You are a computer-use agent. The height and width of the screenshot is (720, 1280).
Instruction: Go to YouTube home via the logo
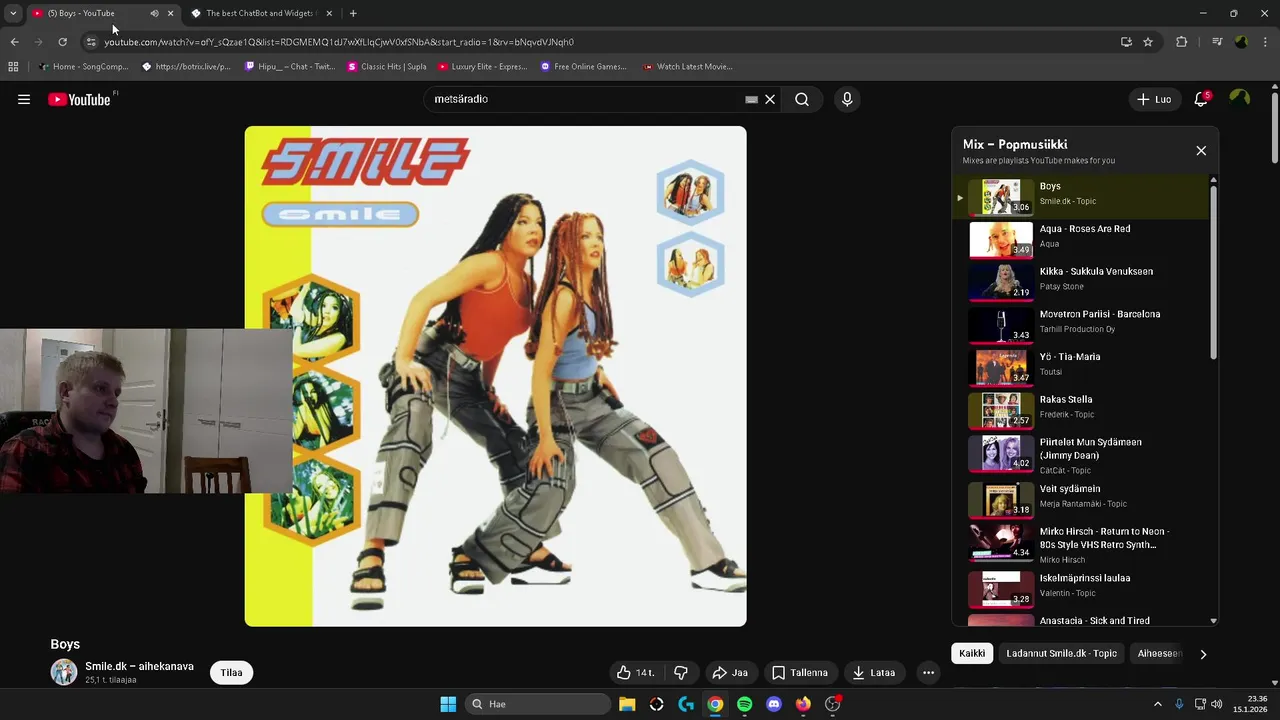tap(79, 99)
